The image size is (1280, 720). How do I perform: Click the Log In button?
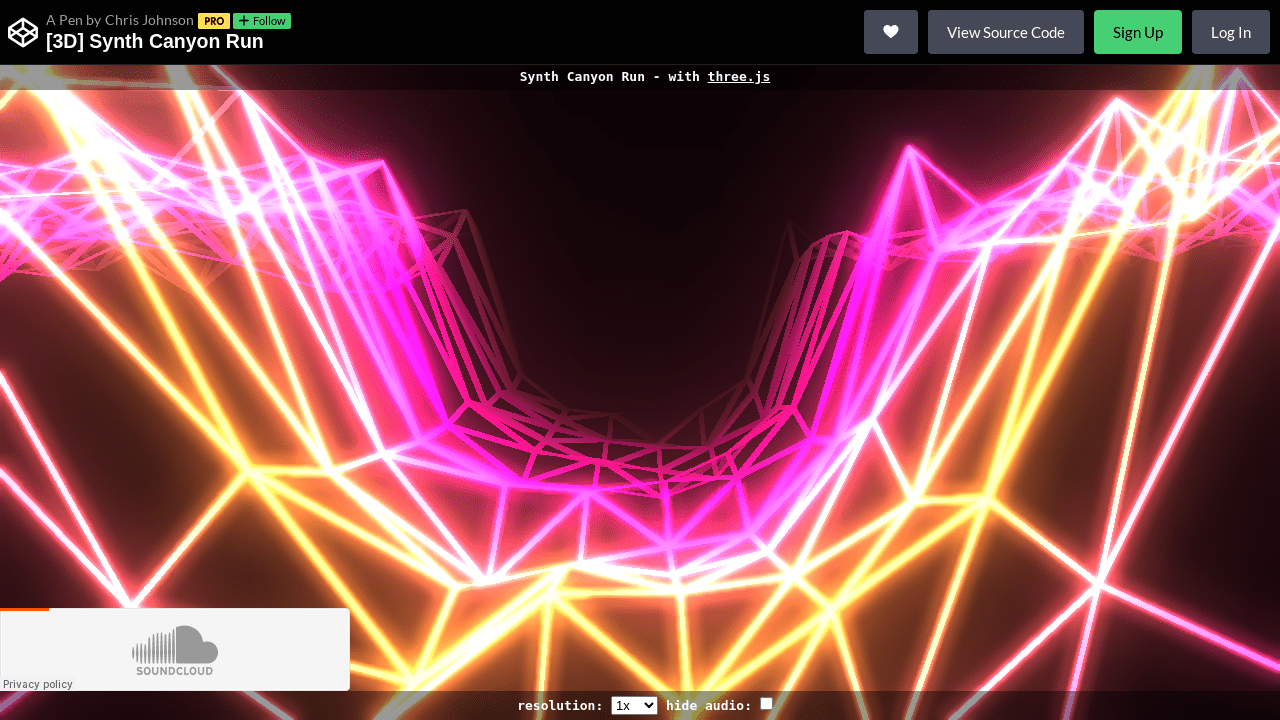click(x=1231, y=32)
